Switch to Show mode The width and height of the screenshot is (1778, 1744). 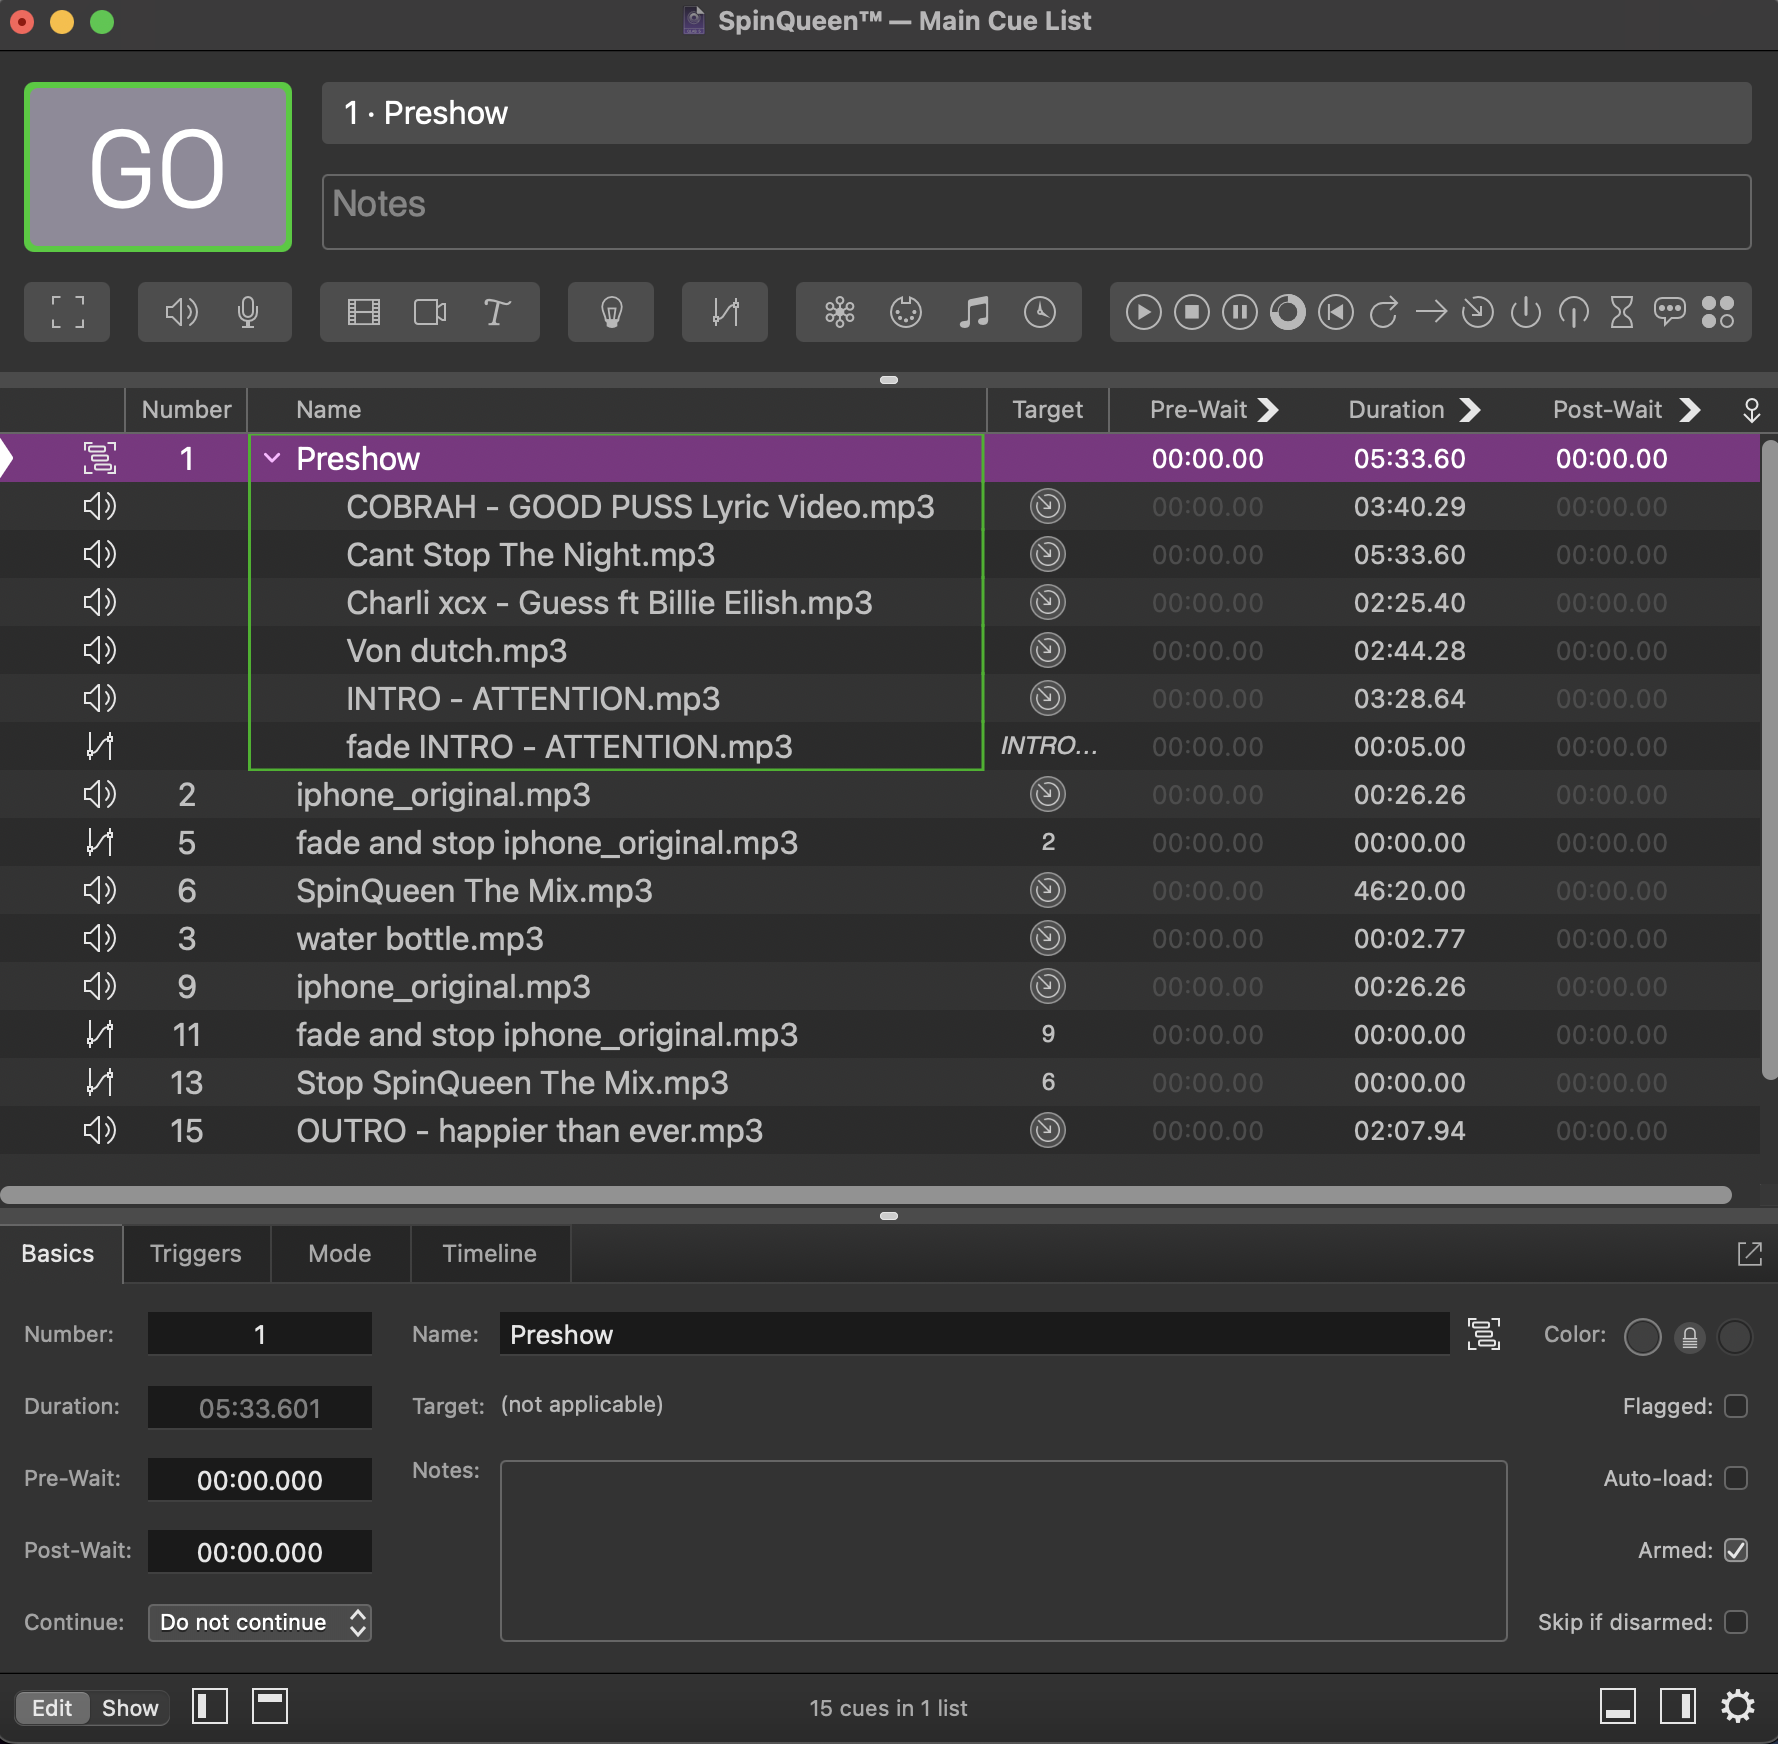click(130, 1707)
